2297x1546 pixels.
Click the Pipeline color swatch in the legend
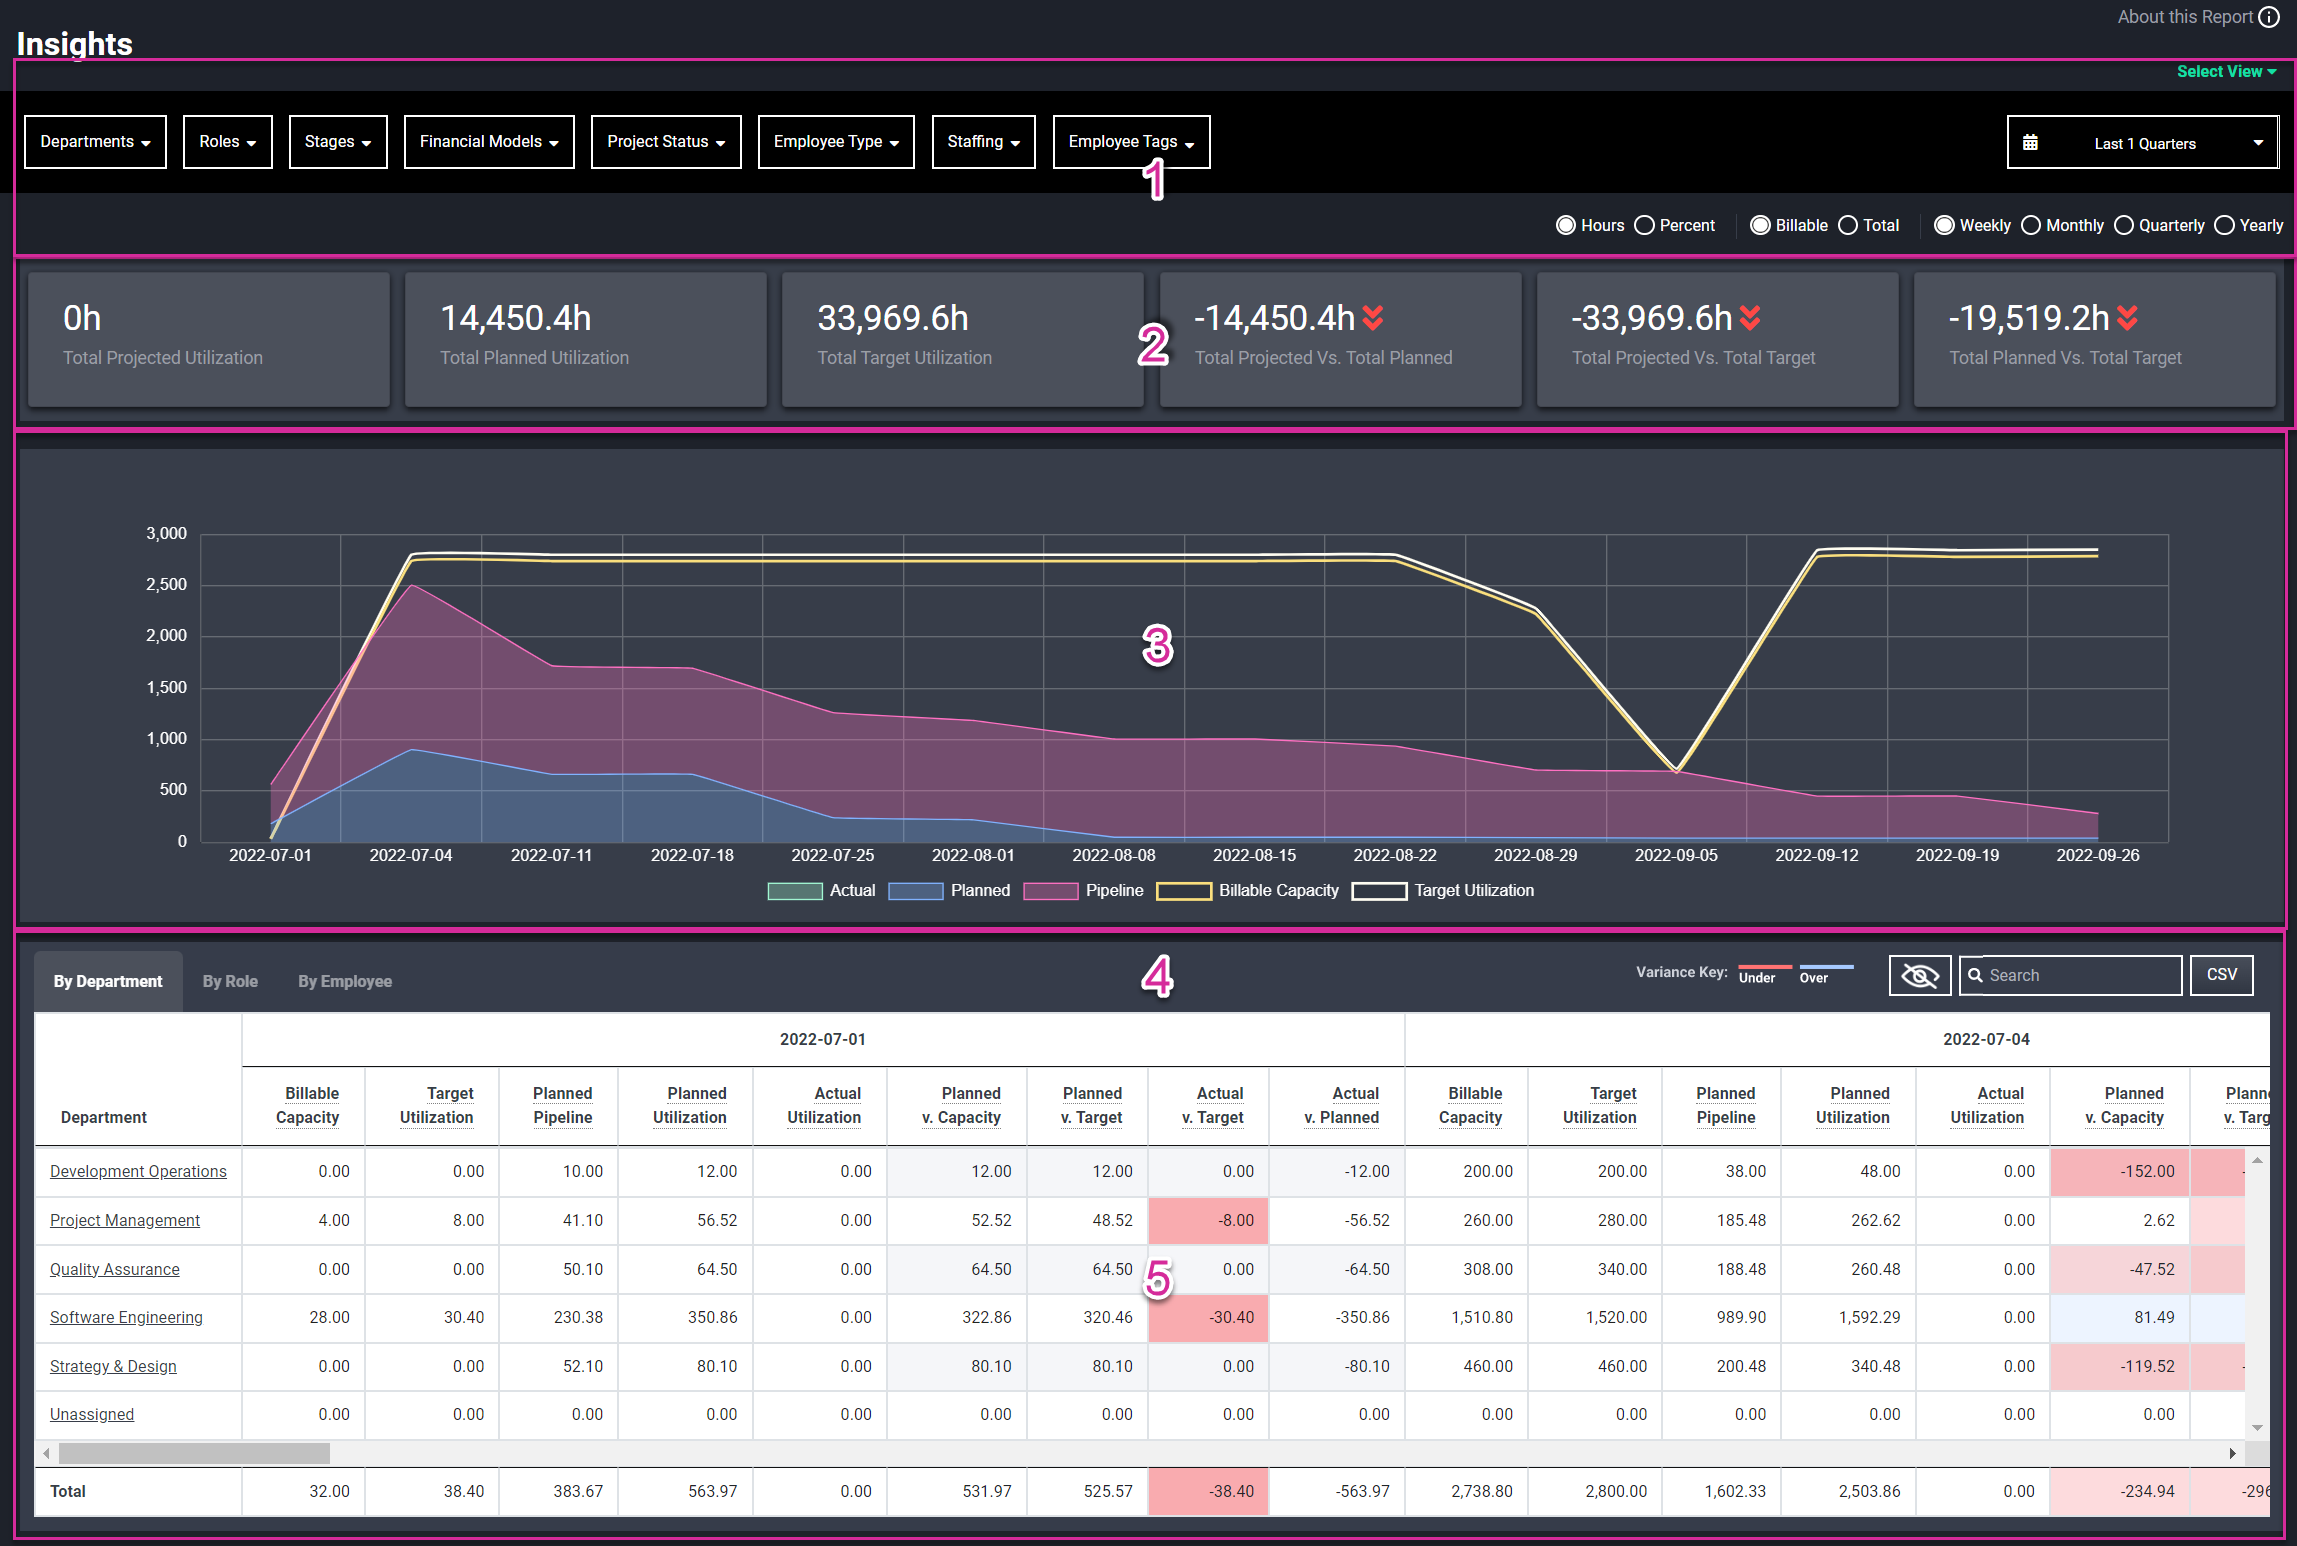[x=1049, y=890]
